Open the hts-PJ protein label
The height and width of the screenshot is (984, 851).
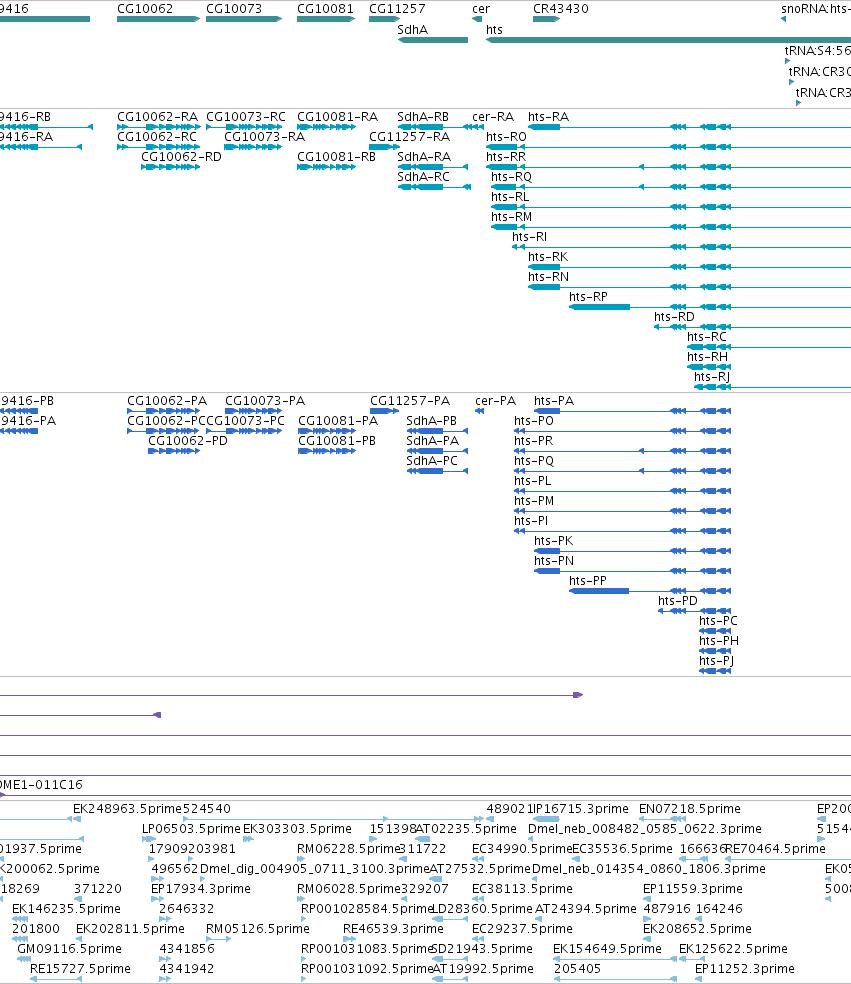click(717, 661)
